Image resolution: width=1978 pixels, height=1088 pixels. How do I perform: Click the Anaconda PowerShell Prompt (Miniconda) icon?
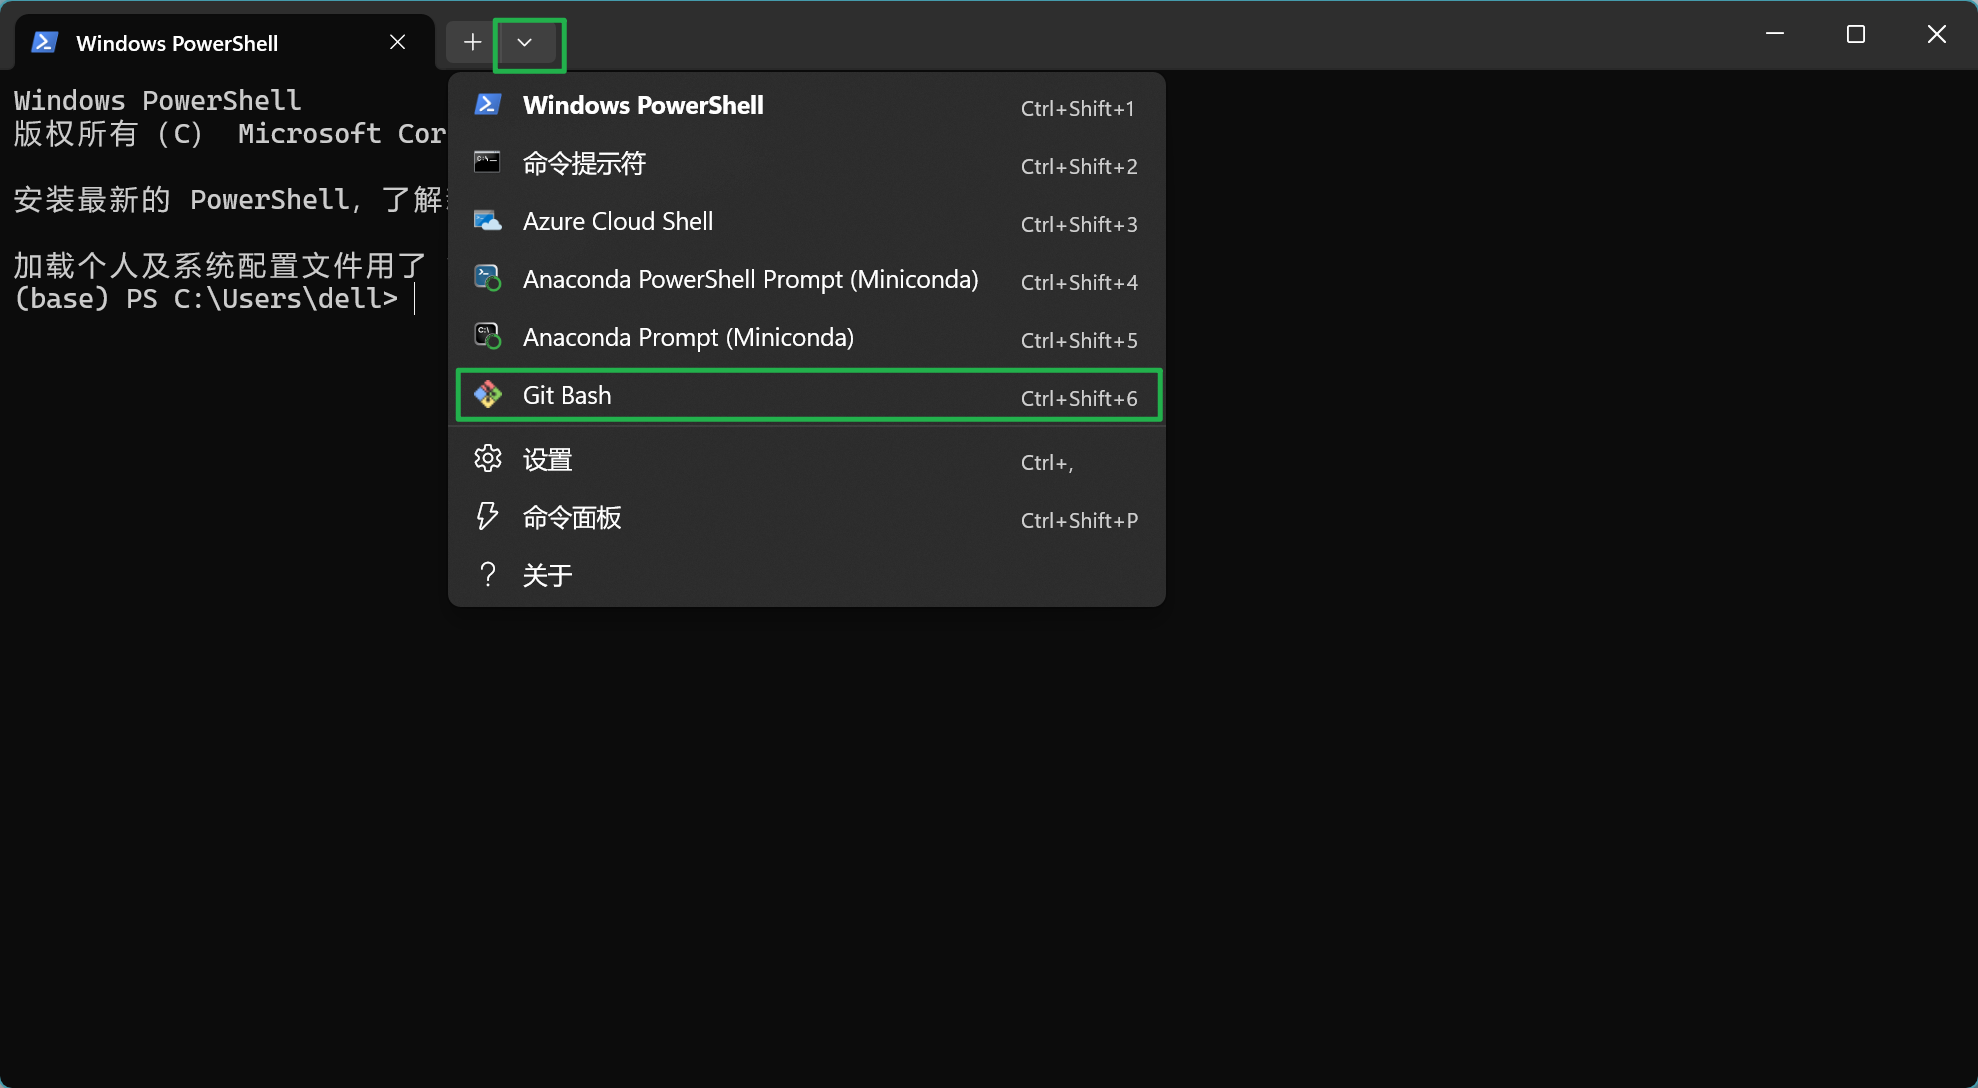tap(488, 278)
